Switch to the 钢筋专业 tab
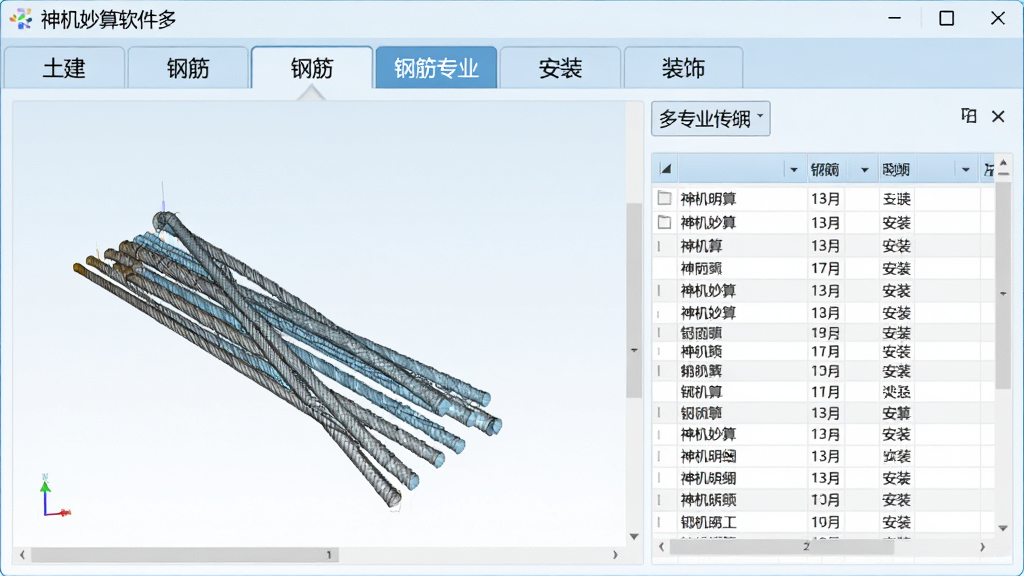 [436, 68]
